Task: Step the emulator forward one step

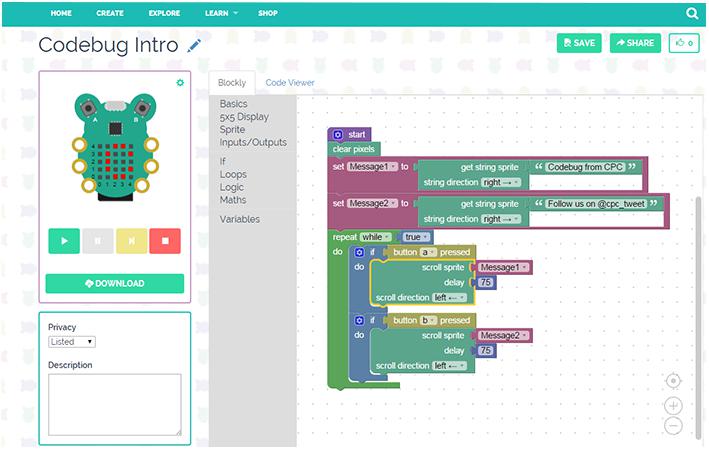Action: (132, 241)
